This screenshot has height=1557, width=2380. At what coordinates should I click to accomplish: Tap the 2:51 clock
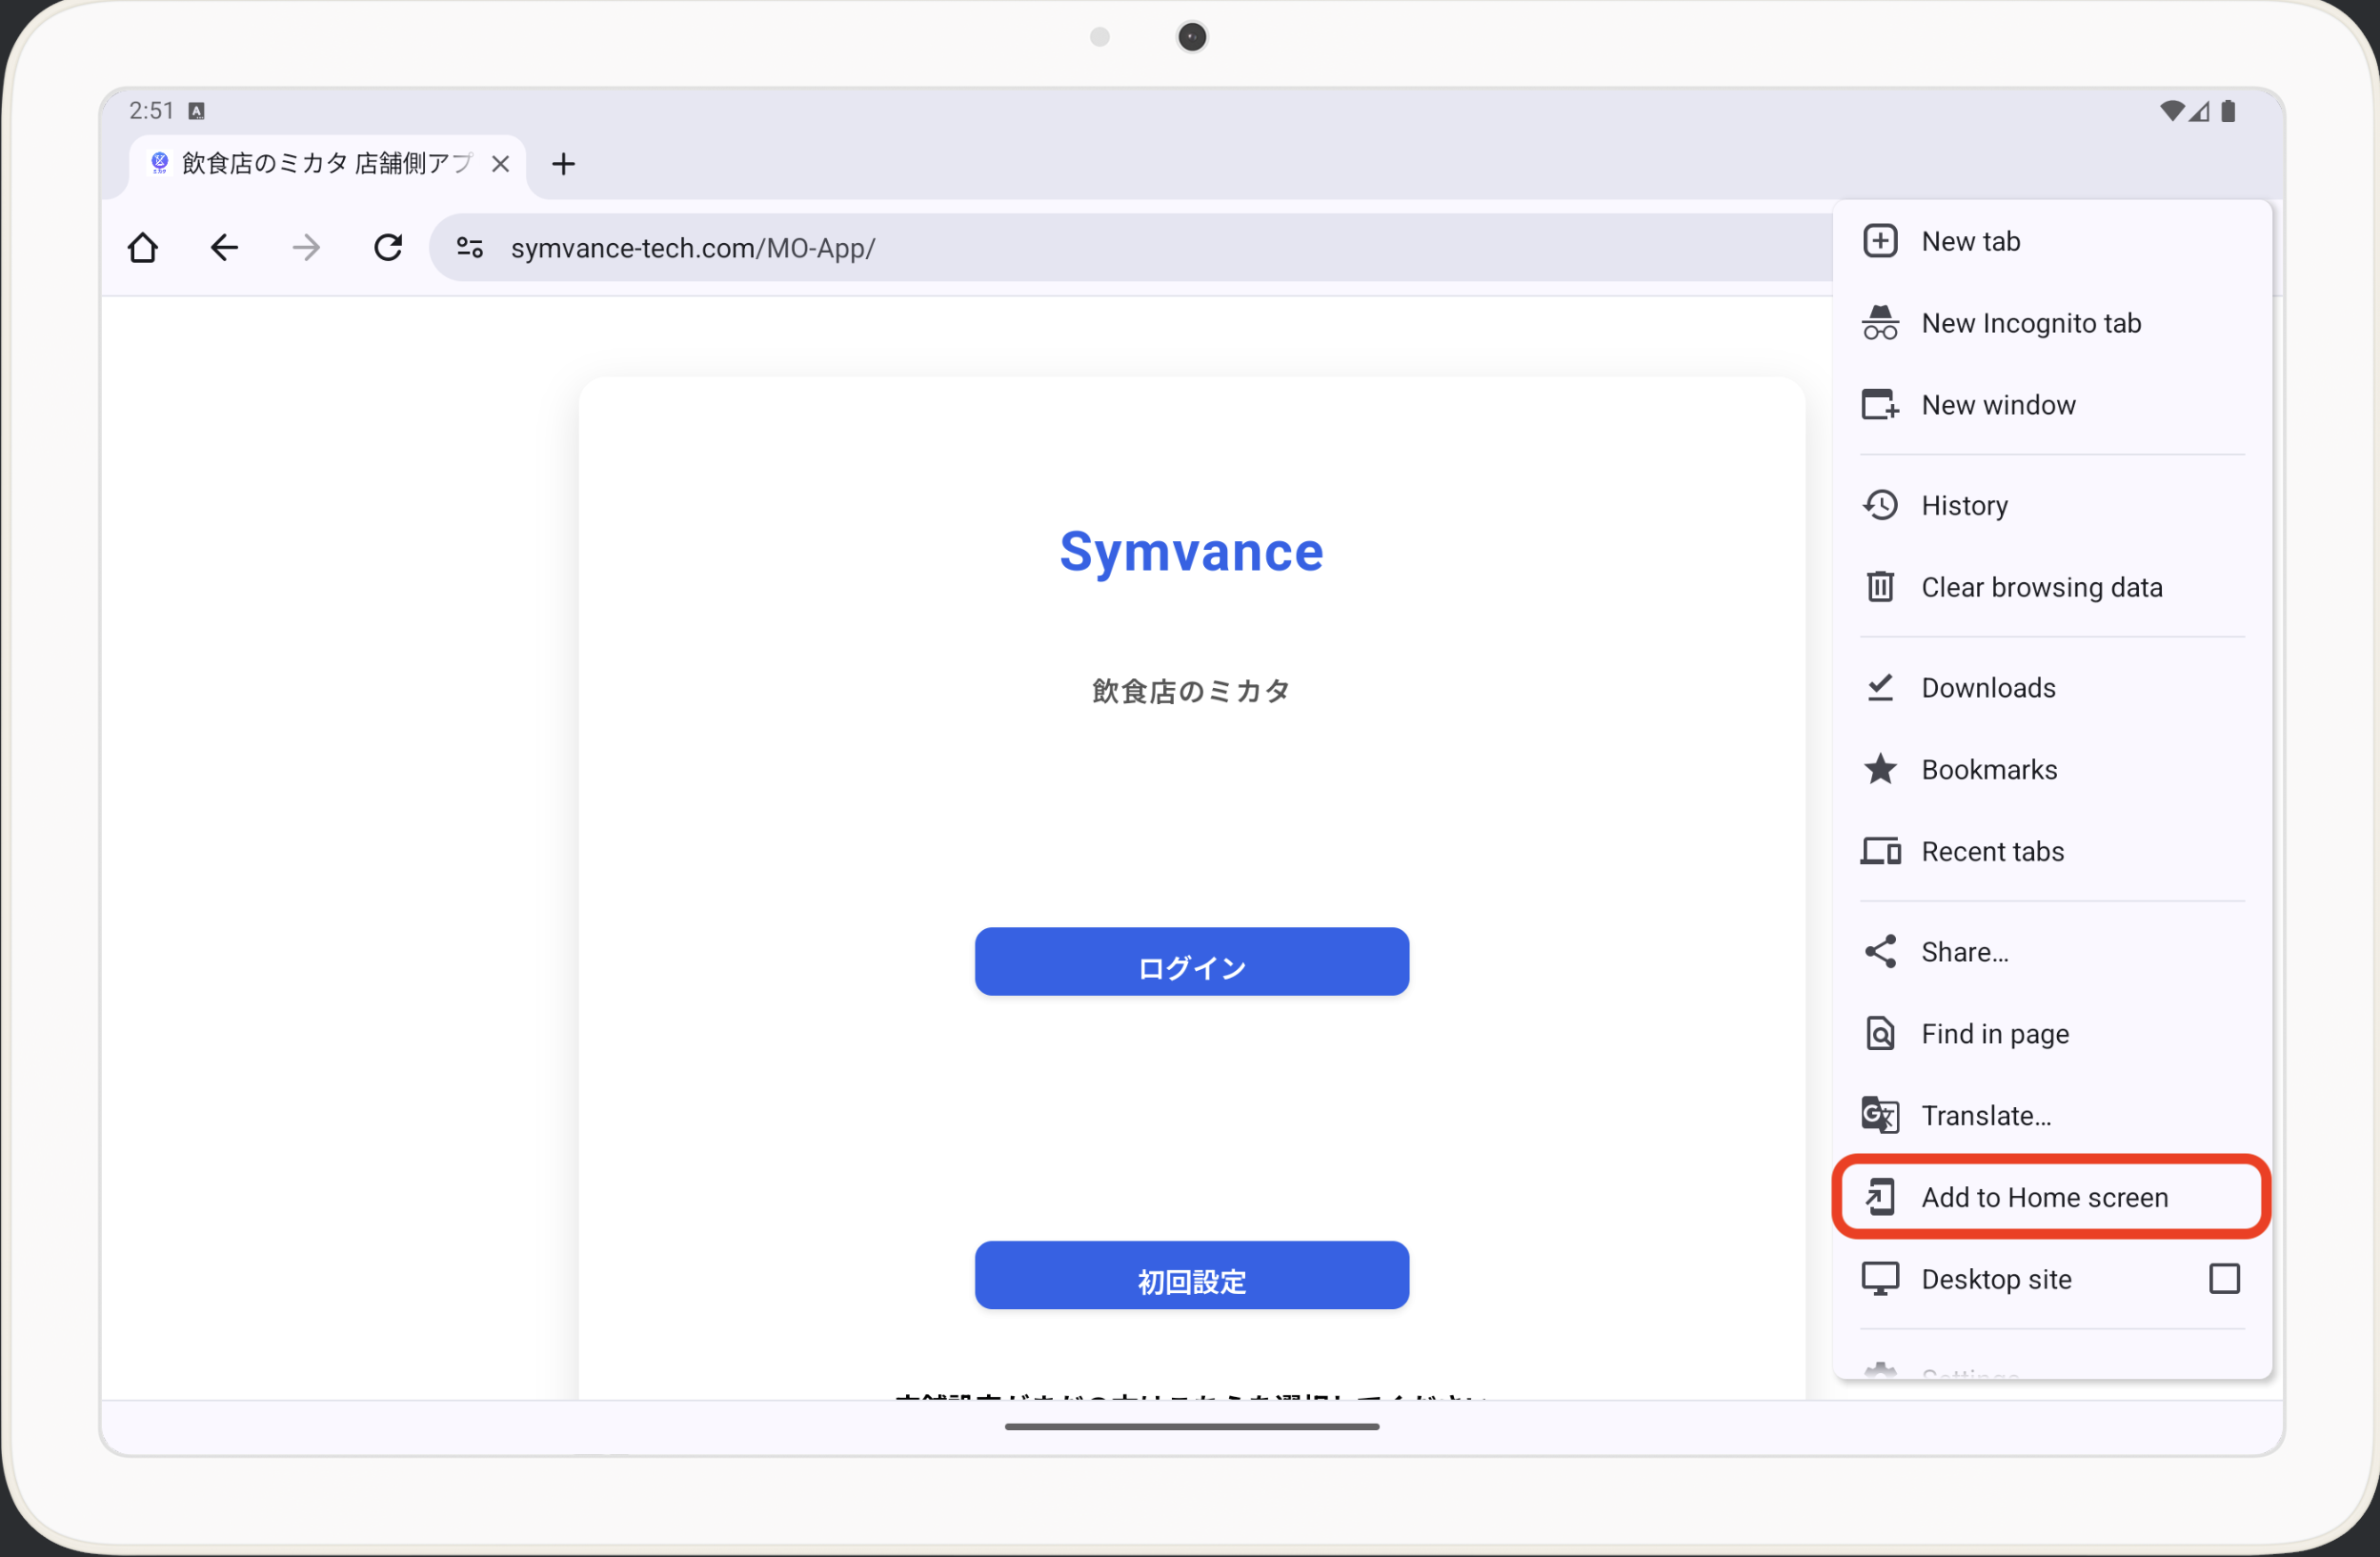(152, 111)
